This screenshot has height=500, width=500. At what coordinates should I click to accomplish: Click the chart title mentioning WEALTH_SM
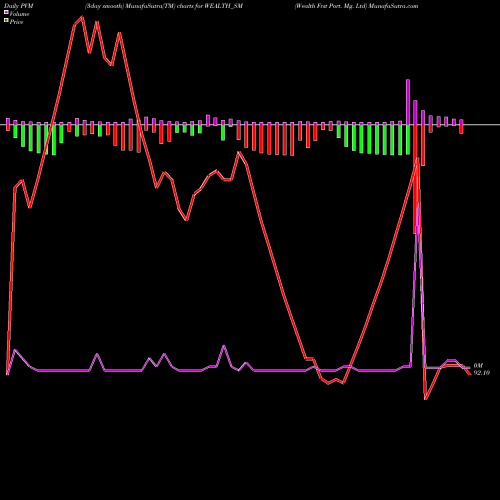click(x=164, y=6)
